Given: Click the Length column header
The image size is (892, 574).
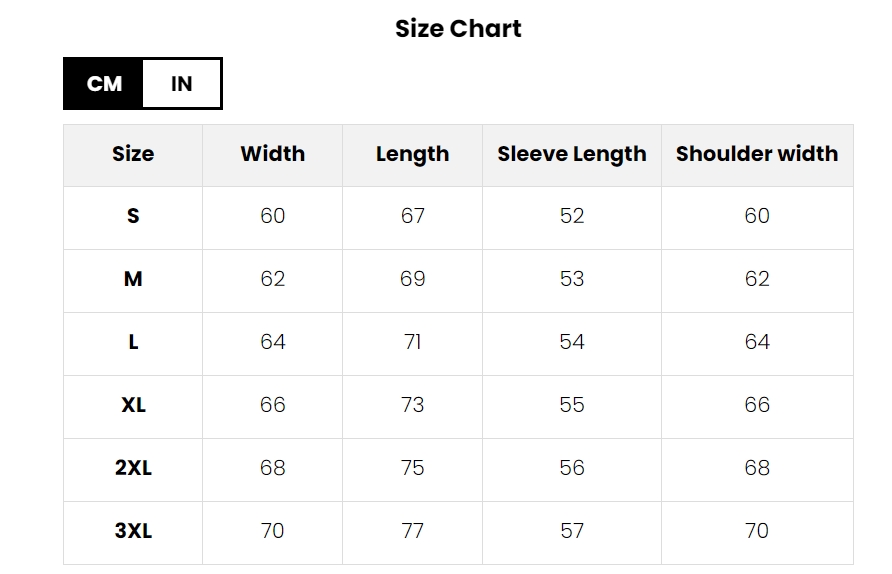Looking at the screenshot, I should pos(412,154).
